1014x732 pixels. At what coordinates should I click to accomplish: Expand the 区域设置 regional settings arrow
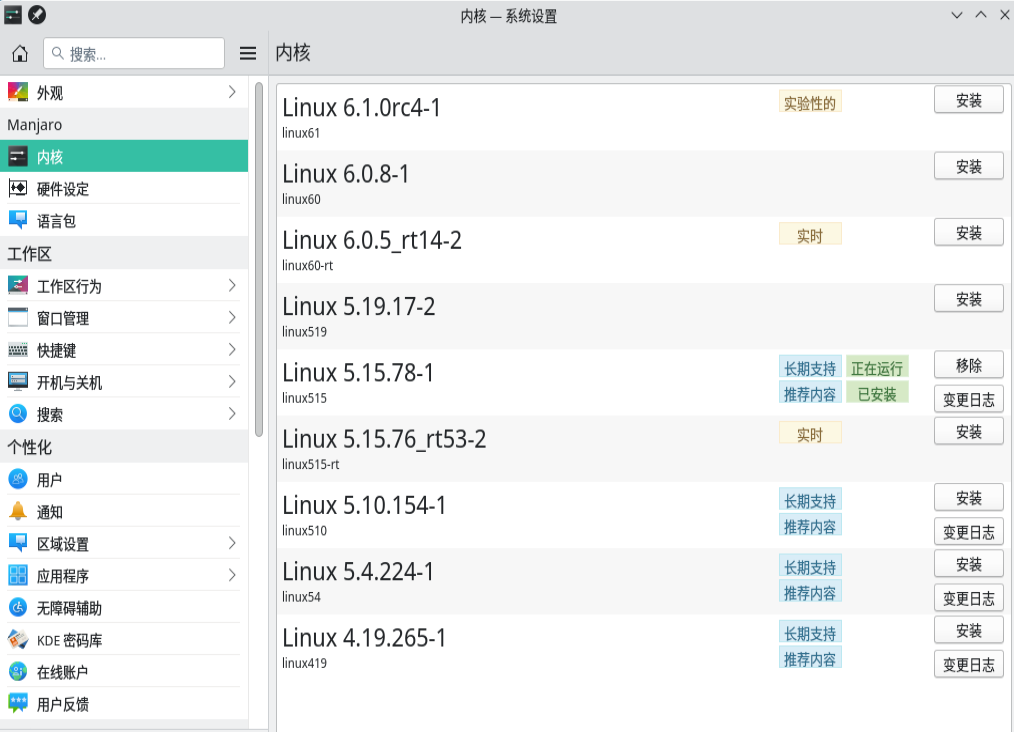tap(232, 544)
